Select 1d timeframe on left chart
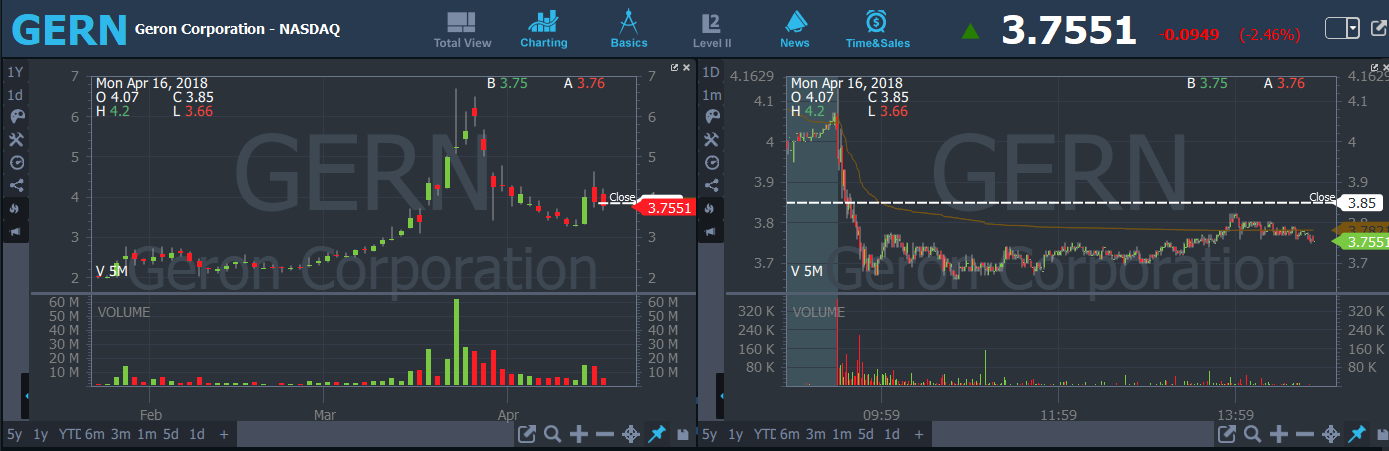Image resolution: width=1389 pixels, height=451 pixels. pos(197,434)
